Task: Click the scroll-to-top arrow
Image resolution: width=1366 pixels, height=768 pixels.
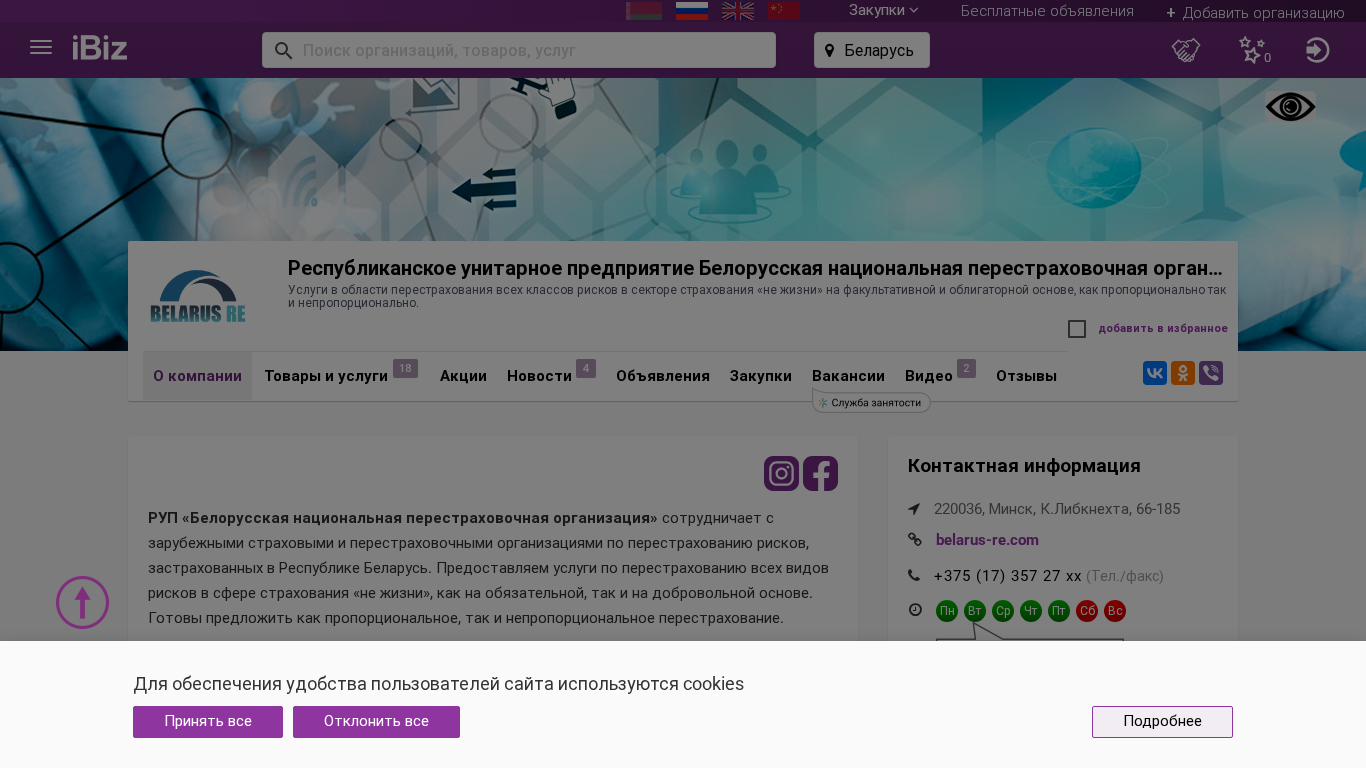Action: pos(82,602)
